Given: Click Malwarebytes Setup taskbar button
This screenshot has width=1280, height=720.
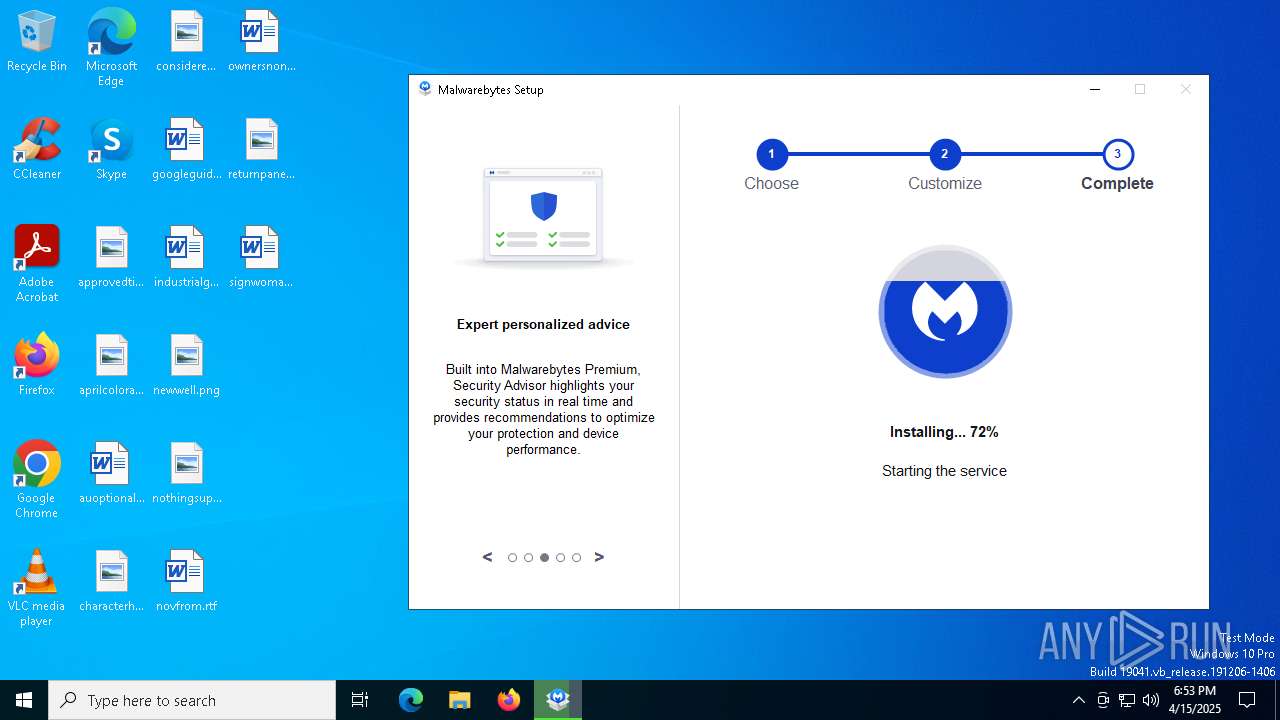Looking at the screenshot, I should [x=558, y=700].
